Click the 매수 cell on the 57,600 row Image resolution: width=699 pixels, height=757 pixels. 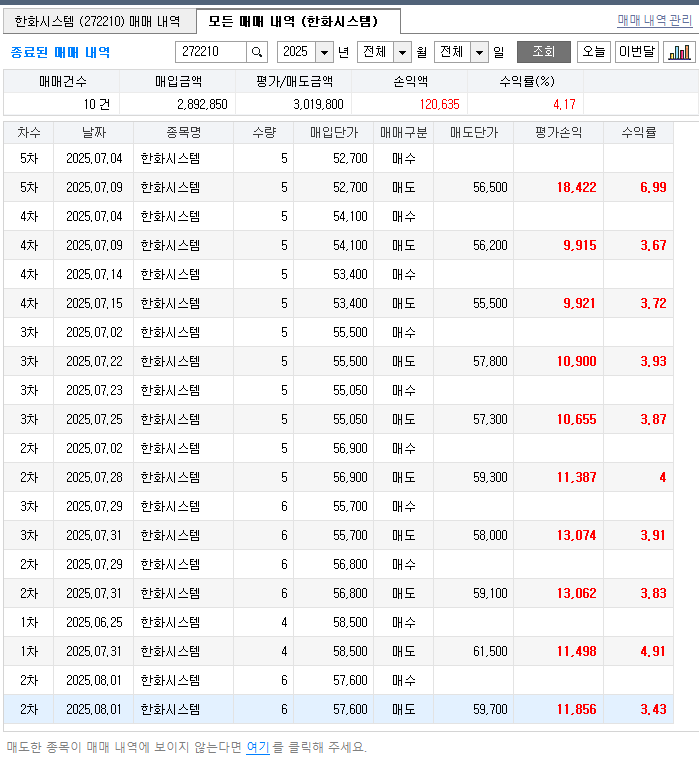[x=404, y=680]
